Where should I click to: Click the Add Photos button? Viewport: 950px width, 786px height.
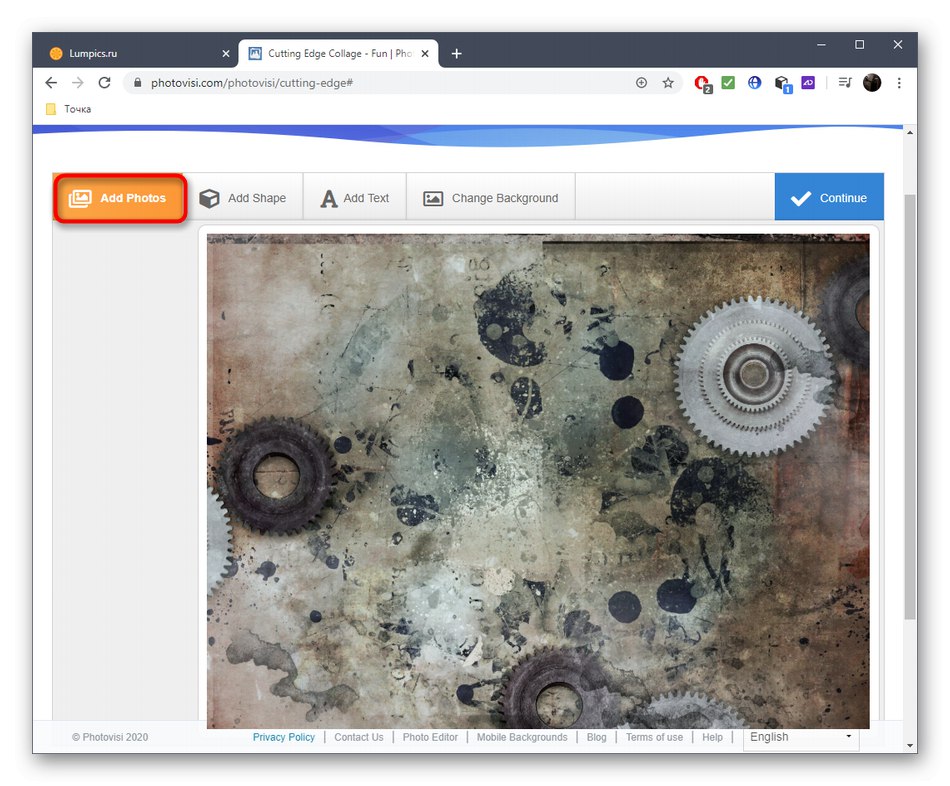[120, 198]
